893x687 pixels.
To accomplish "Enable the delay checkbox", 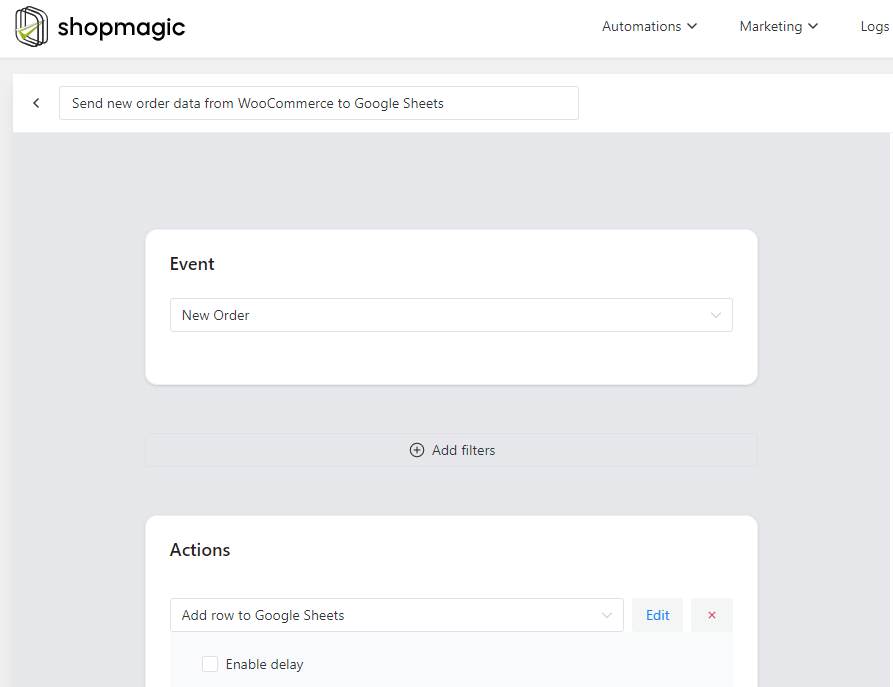I will [x=210, y=664].
